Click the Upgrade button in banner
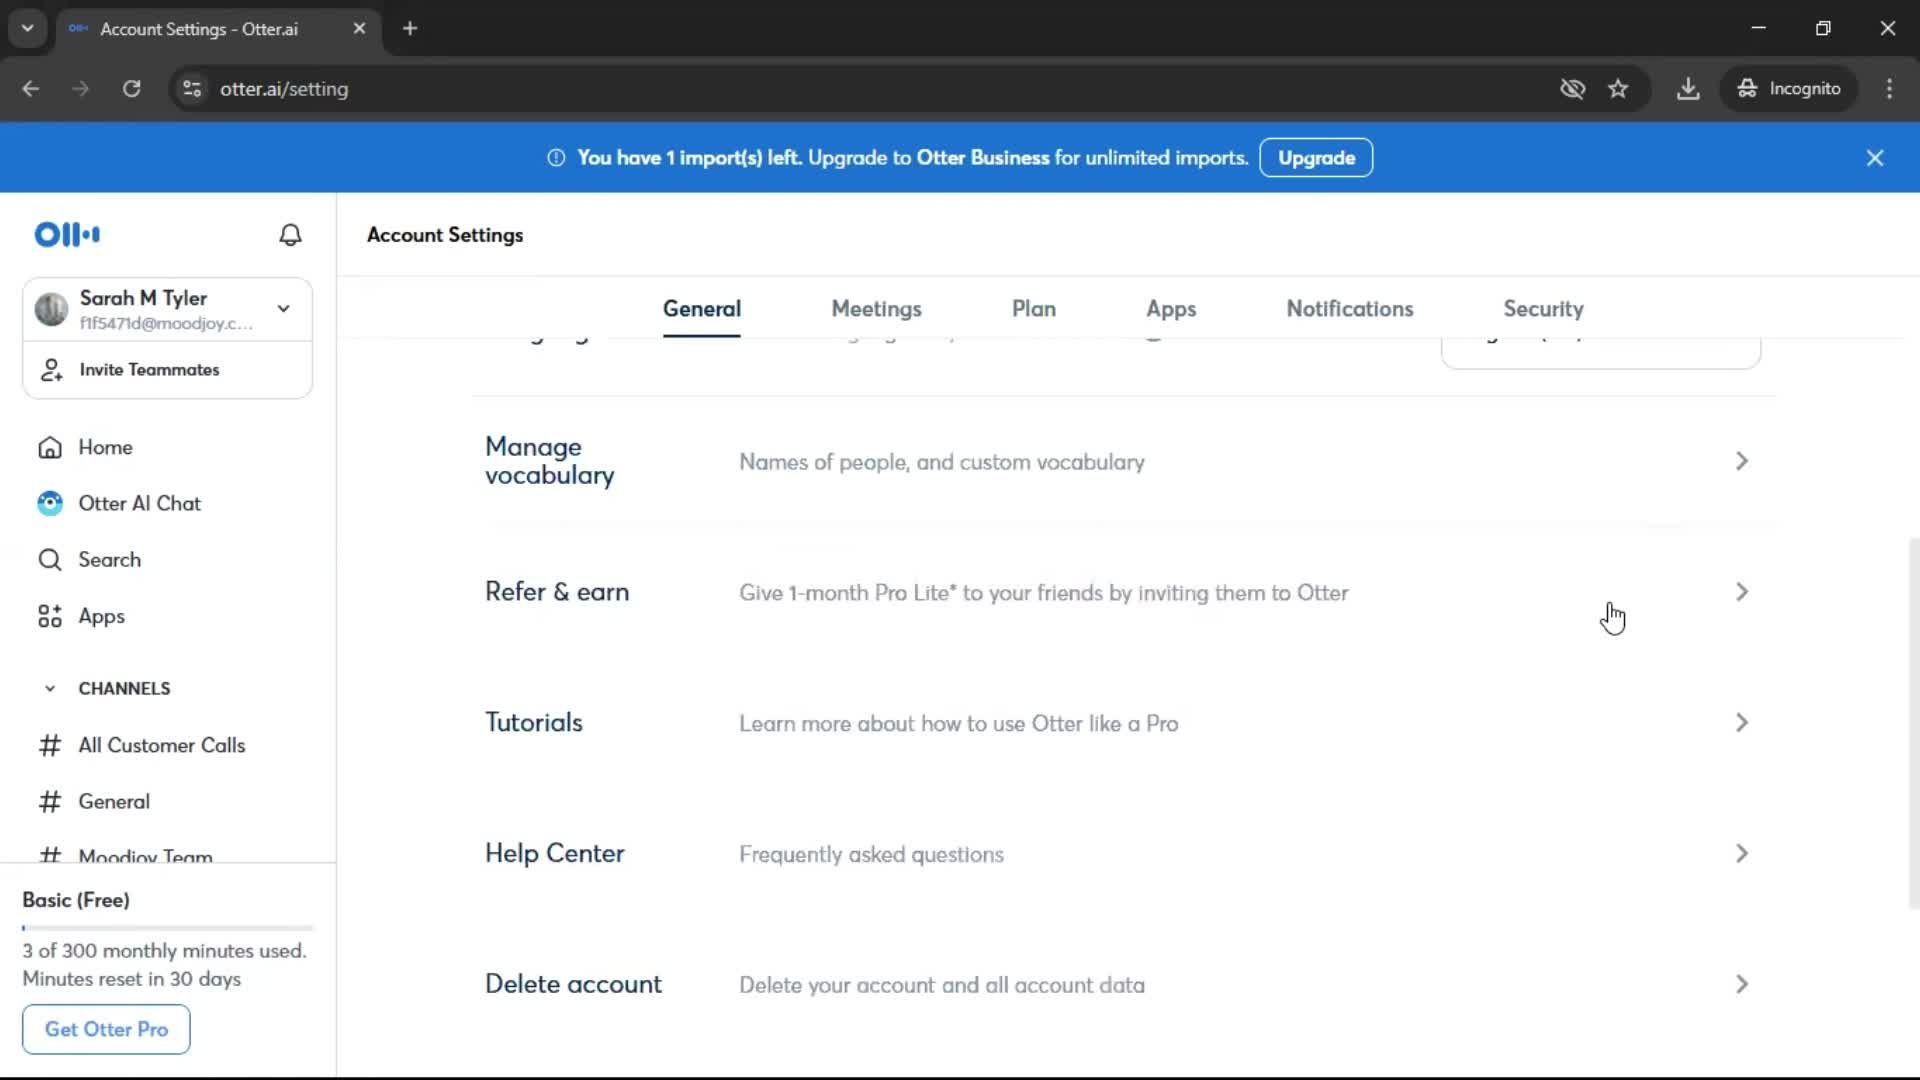The height and width of the screenshot is (1080, 1920). click(x=1316, y=158)
